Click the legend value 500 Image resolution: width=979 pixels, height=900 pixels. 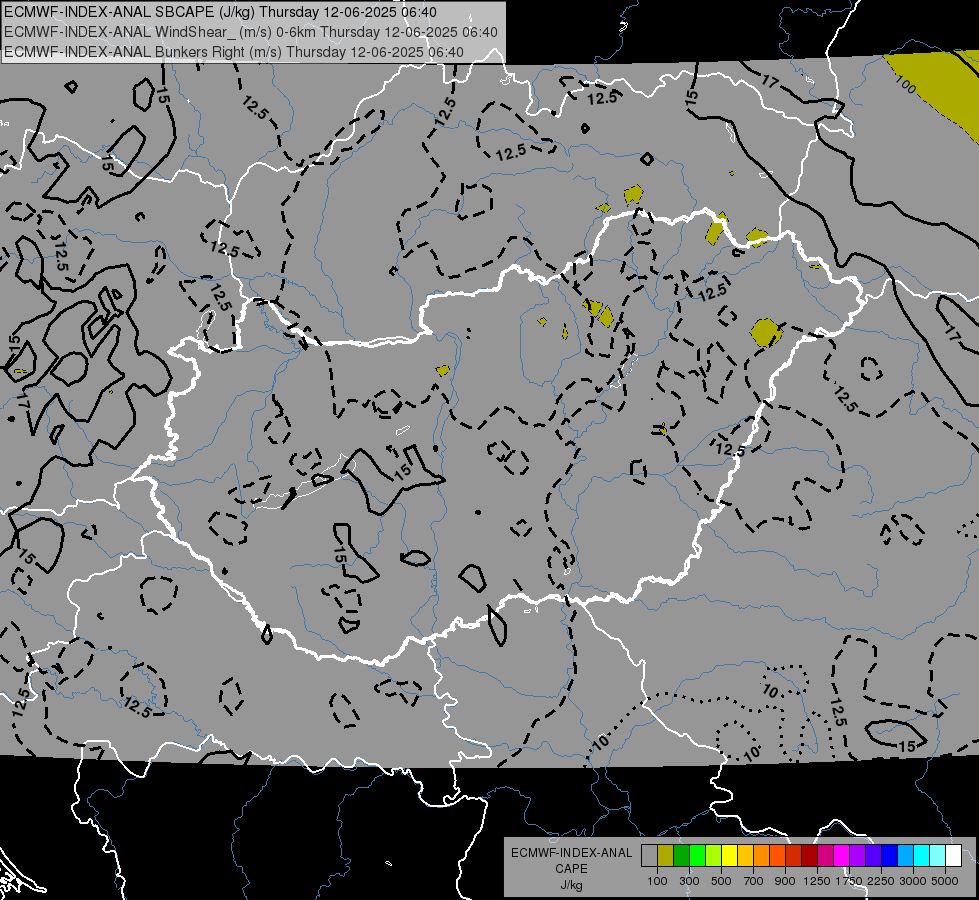tap(721, 881)
